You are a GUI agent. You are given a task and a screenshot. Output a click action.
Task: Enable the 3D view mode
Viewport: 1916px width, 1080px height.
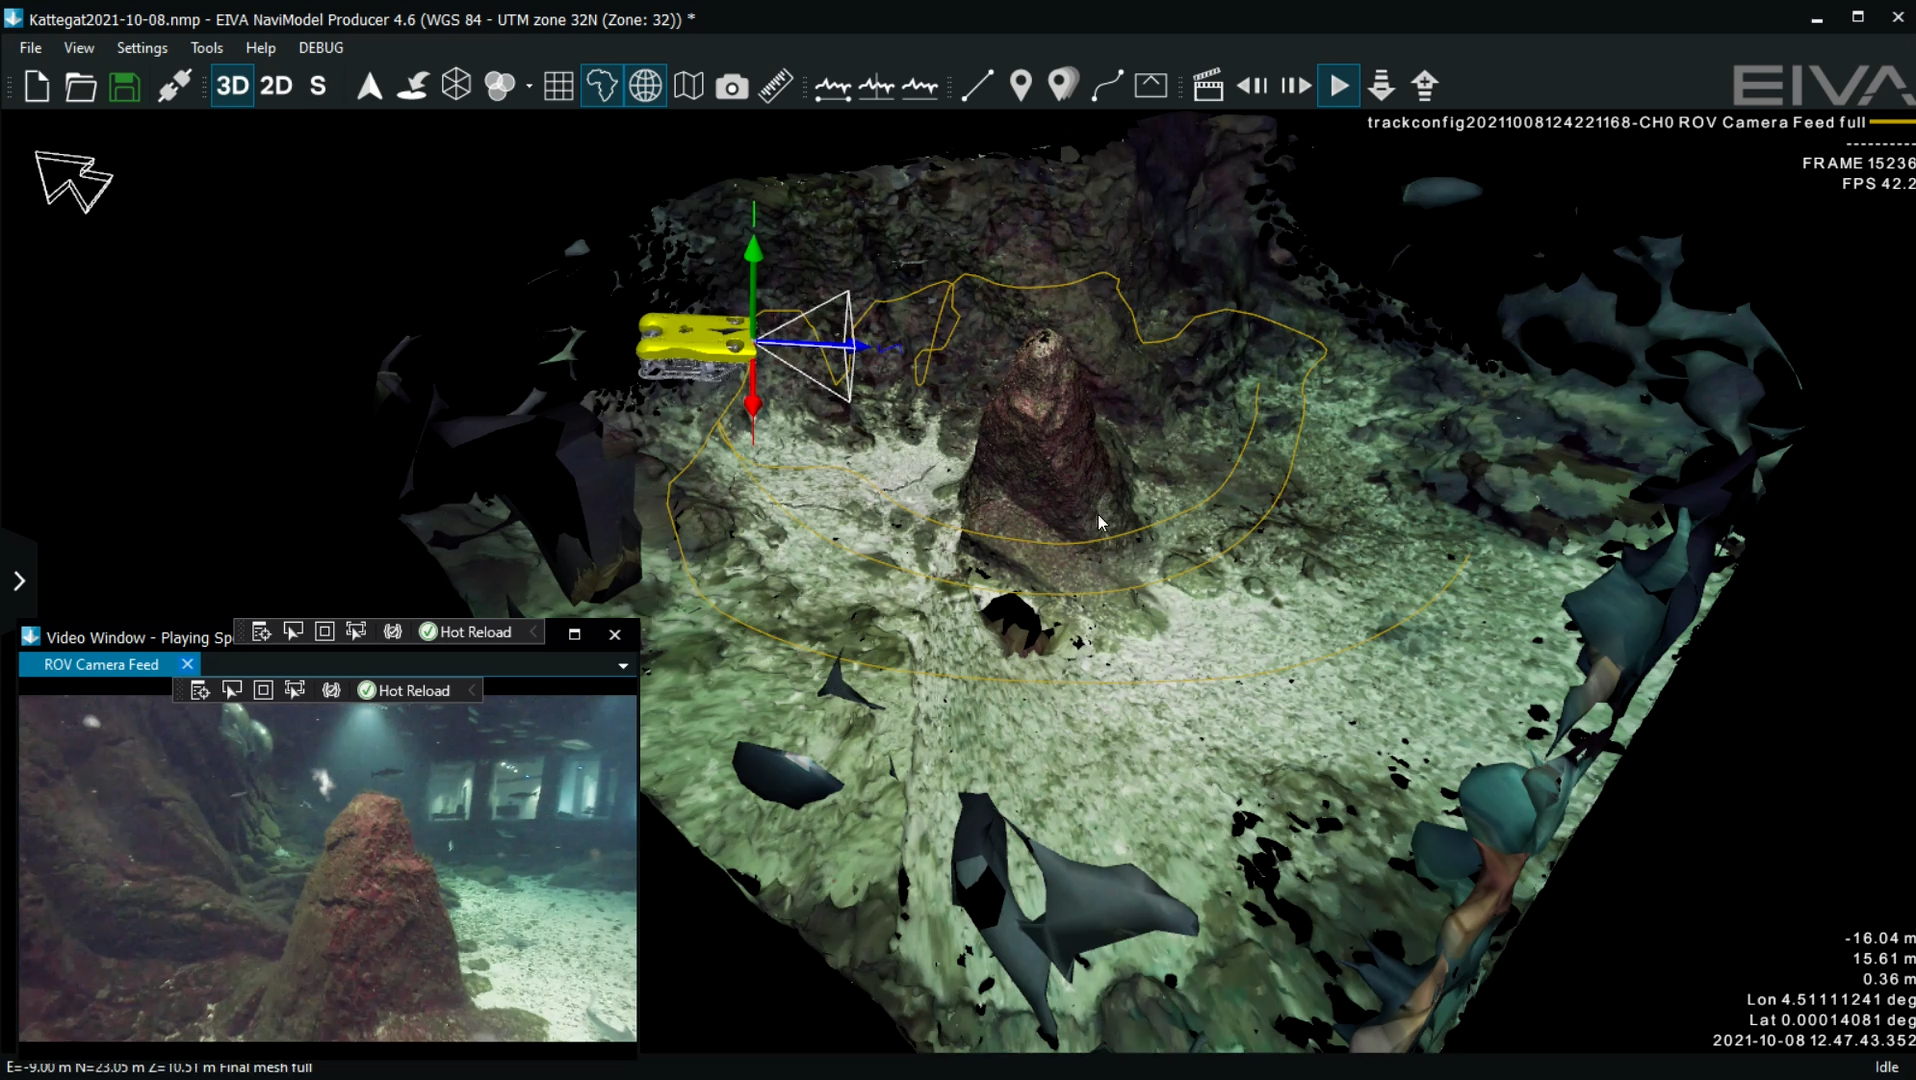coord(232,86)
